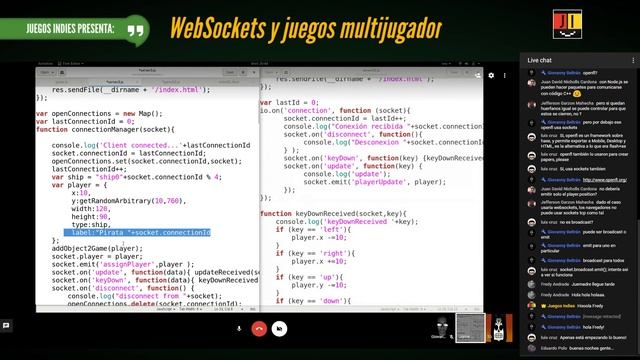This screenshot has width=640, height=360.
Task: Switch to the second, active tab in left editor
Action: [x=115, y=82]
